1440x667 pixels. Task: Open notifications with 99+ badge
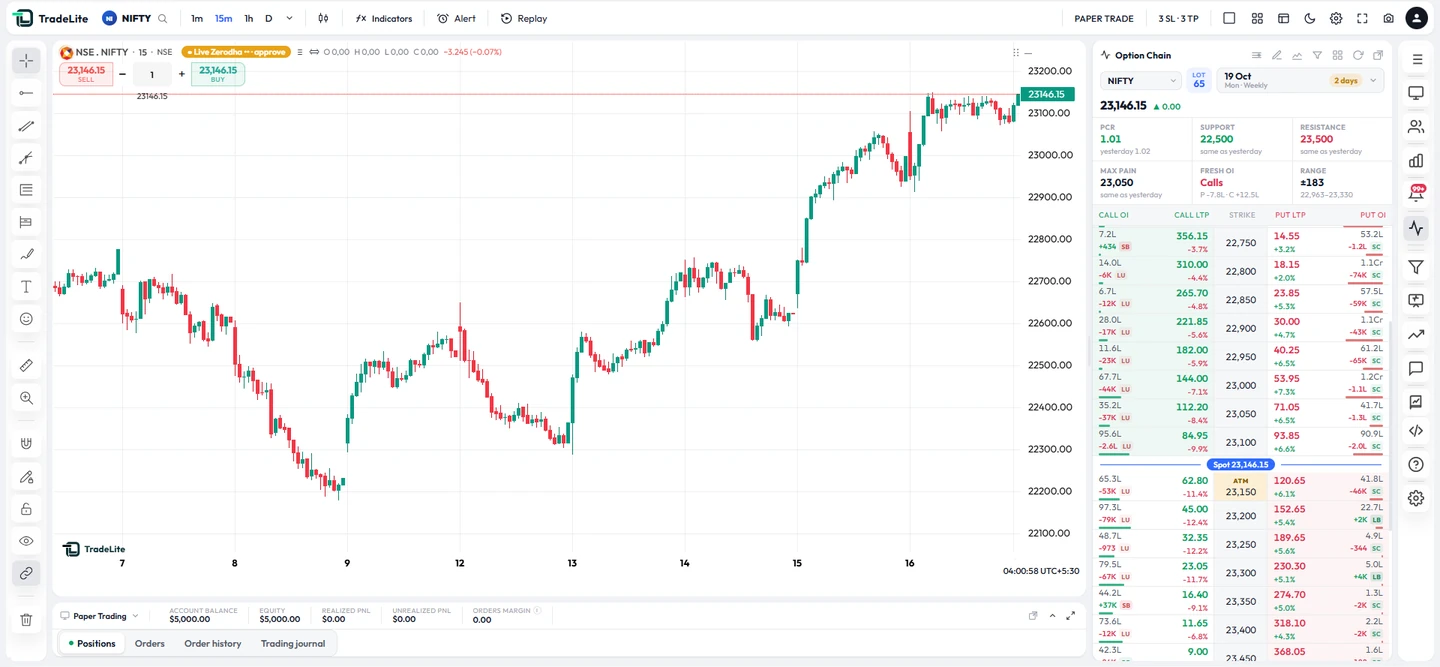click(1416, 193)
